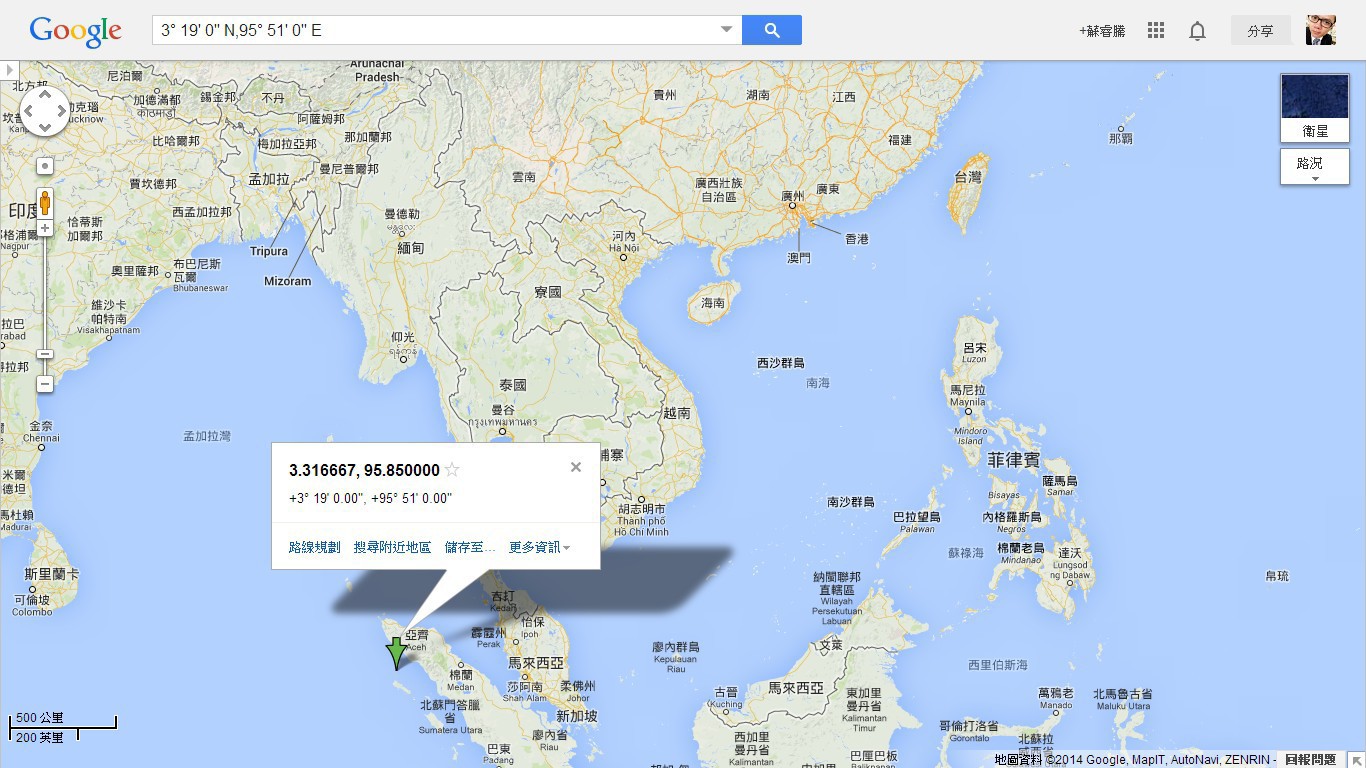Click the zoom in plus button
Screen dimensions: 1366x768
(x=45, y=229)
